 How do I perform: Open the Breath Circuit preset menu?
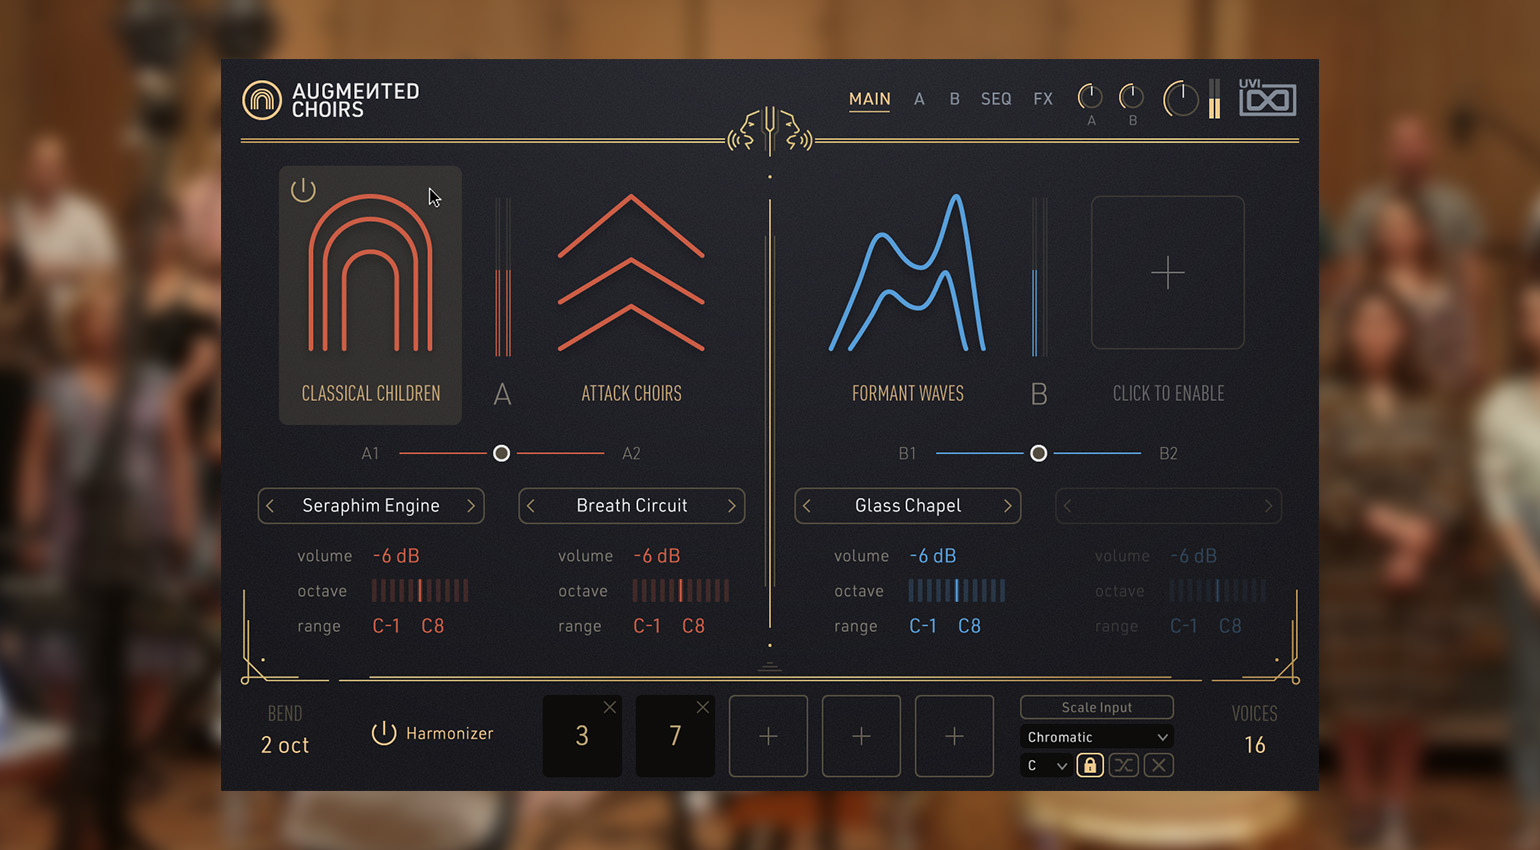coord(631,506)
